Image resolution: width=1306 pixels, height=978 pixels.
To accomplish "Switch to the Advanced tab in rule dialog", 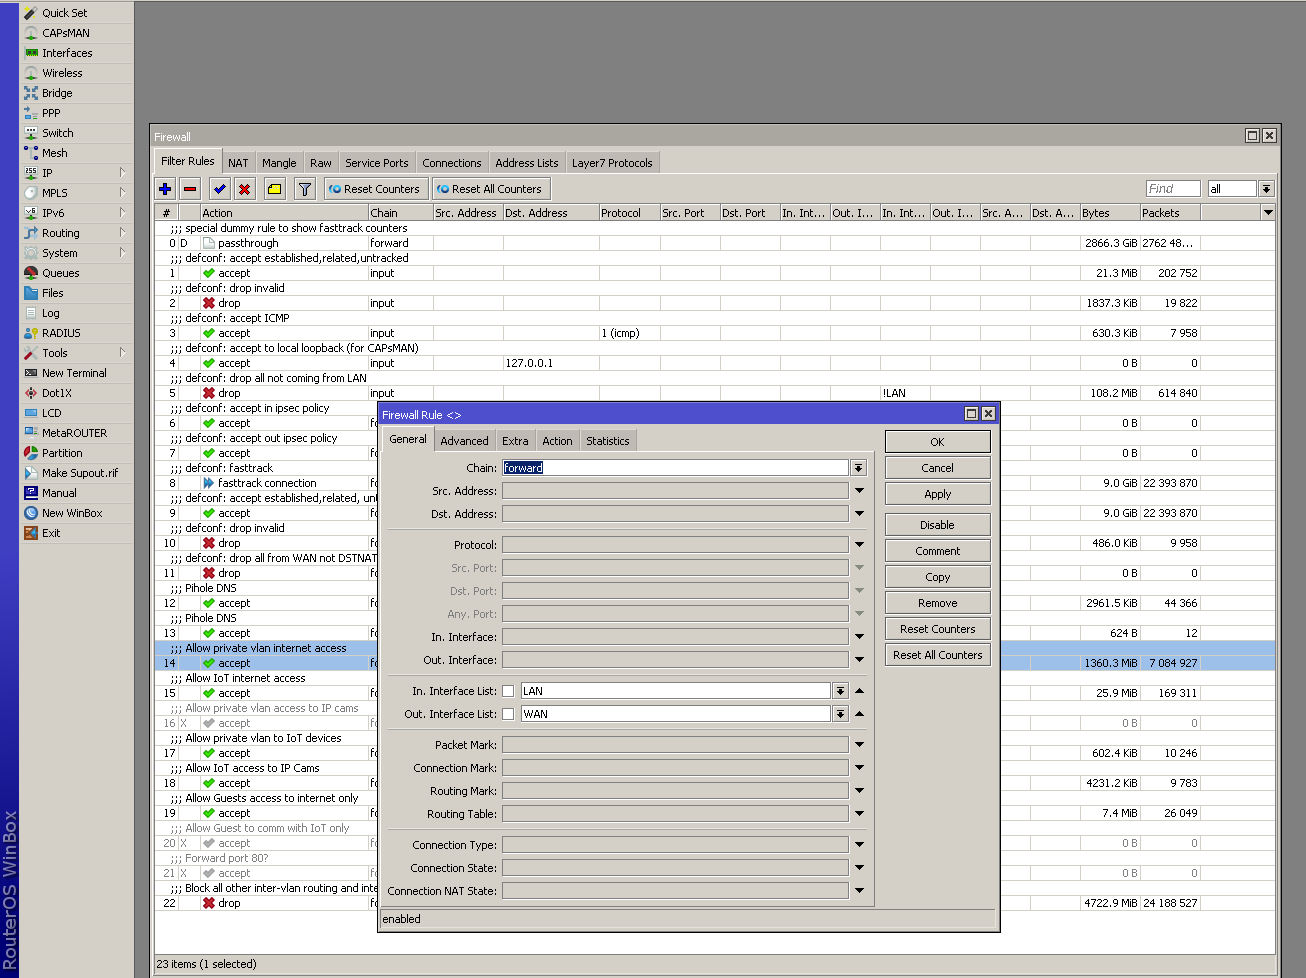I will [x=465, y=441].
